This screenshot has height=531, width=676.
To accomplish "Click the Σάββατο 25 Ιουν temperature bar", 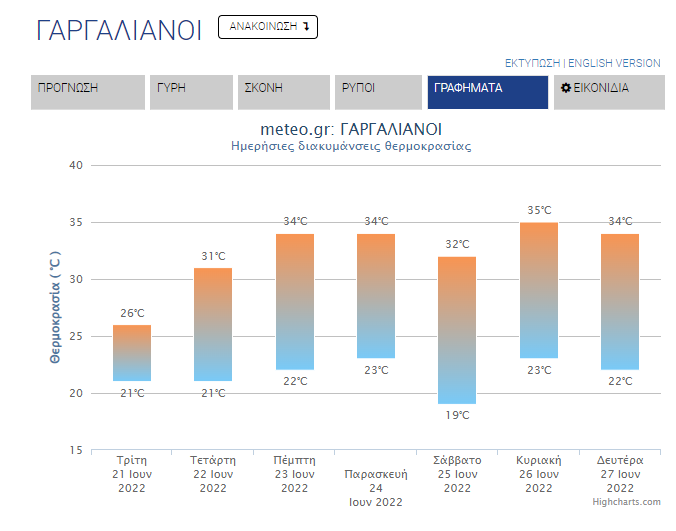I will [457, 330].
